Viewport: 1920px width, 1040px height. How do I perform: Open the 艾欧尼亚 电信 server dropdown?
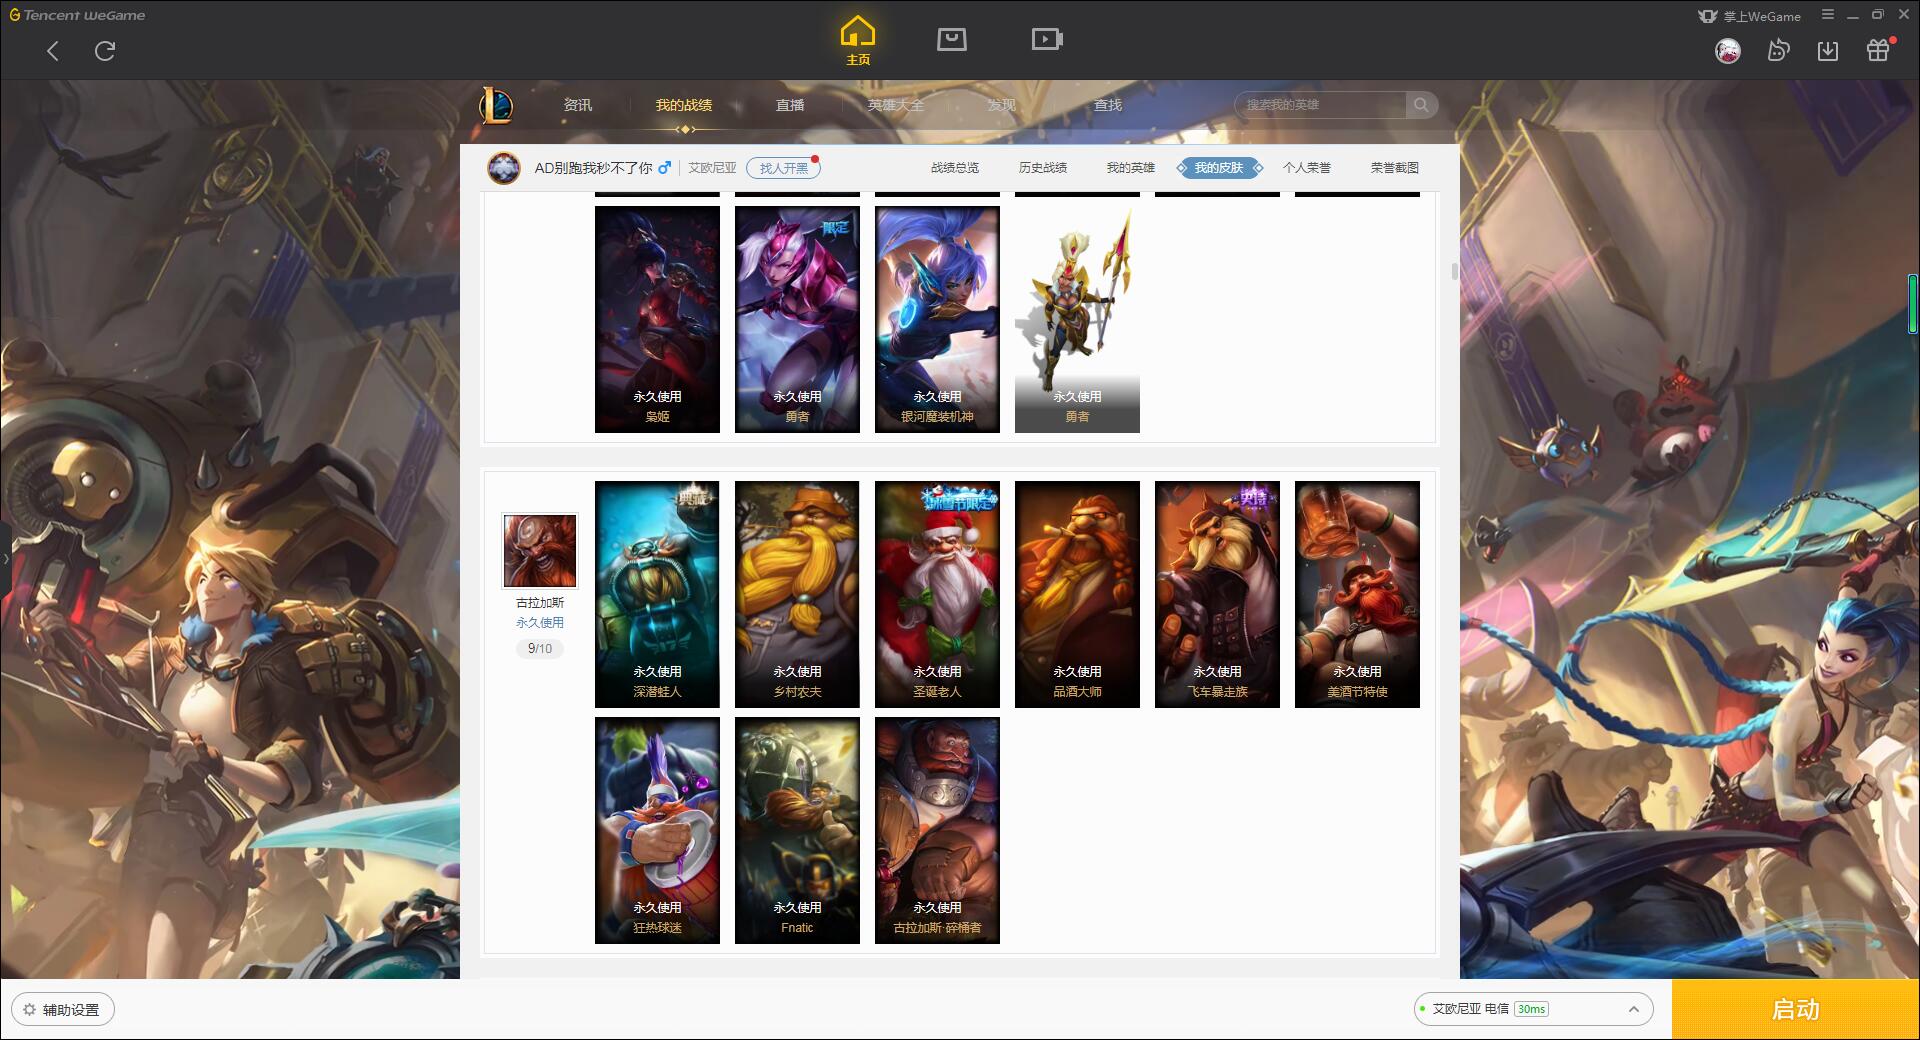tap(1533, 1009)
